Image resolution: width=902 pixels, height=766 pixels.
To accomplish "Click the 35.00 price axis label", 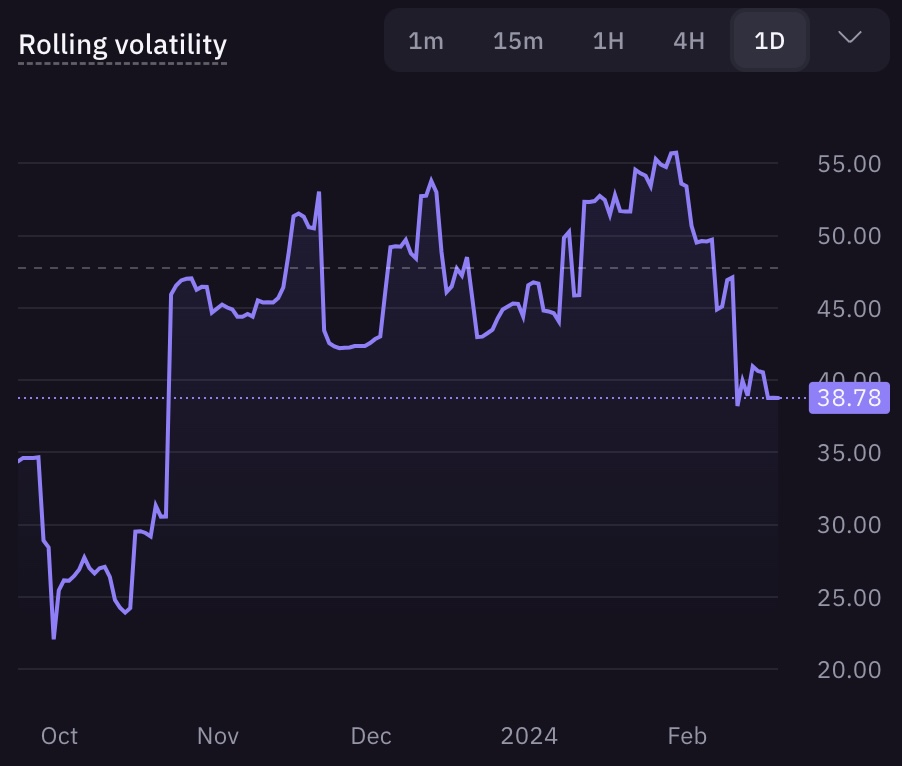I will tap(849, 453).
